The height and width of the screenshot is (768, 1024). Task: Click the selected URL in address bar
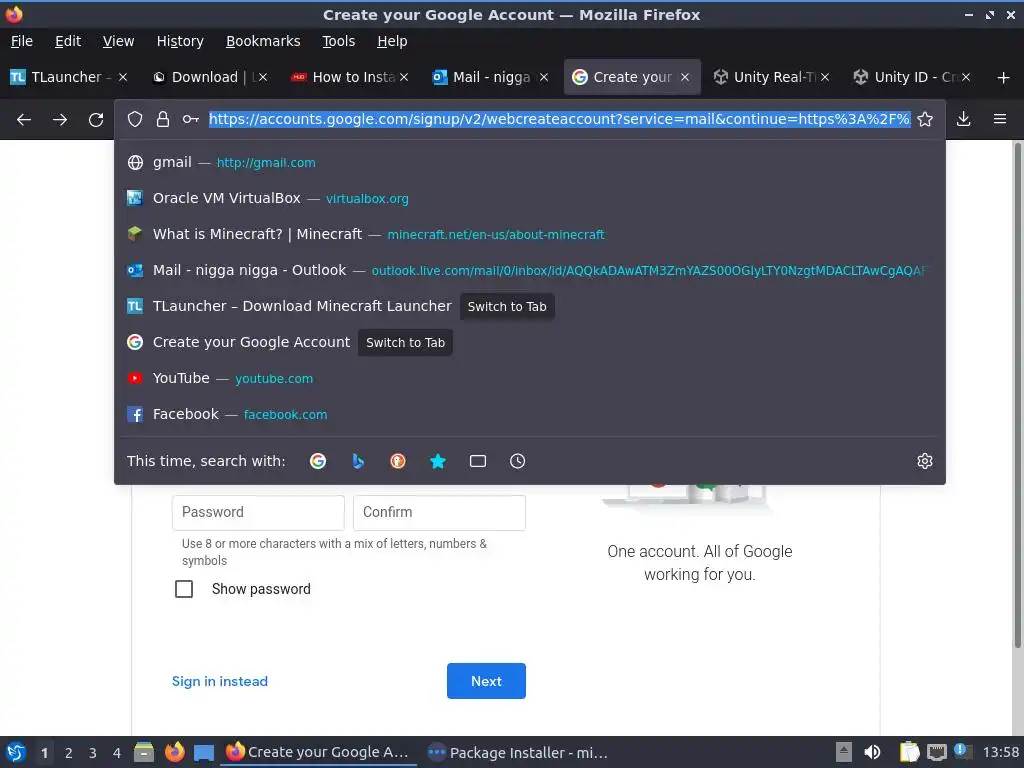point(559,119)
